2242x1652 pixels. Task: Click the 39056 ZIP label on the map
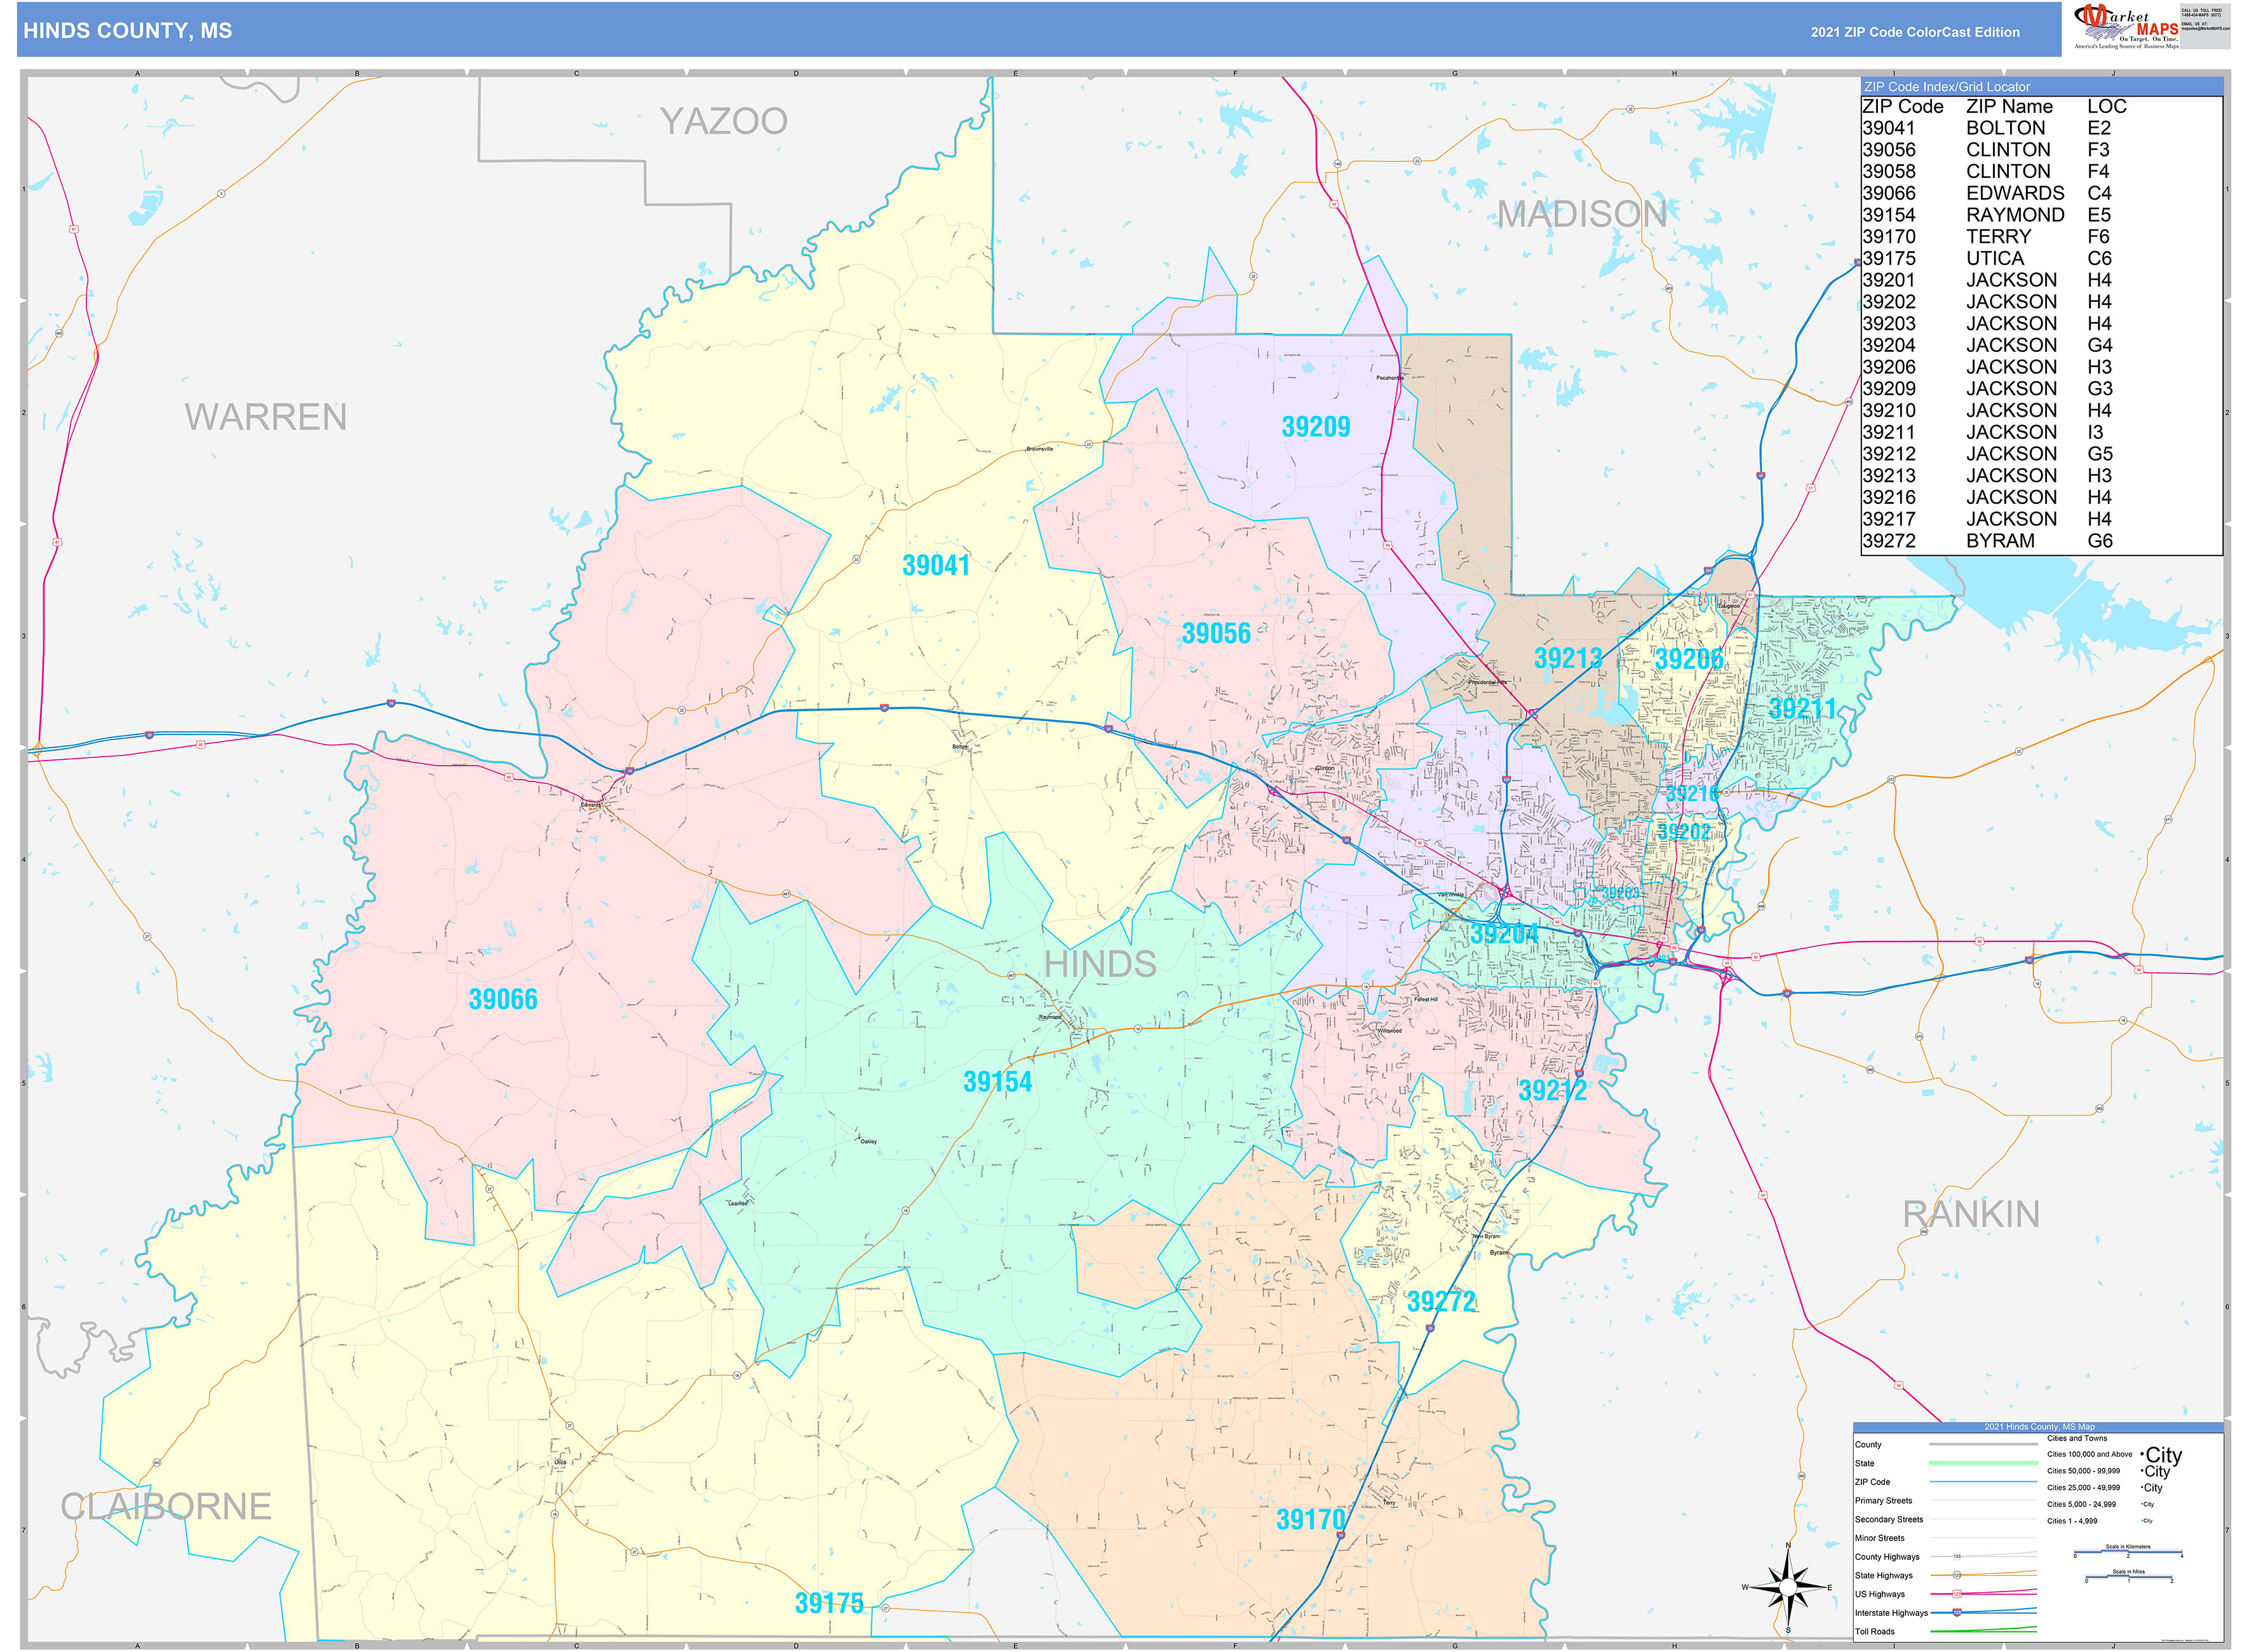click(1216, 634)
